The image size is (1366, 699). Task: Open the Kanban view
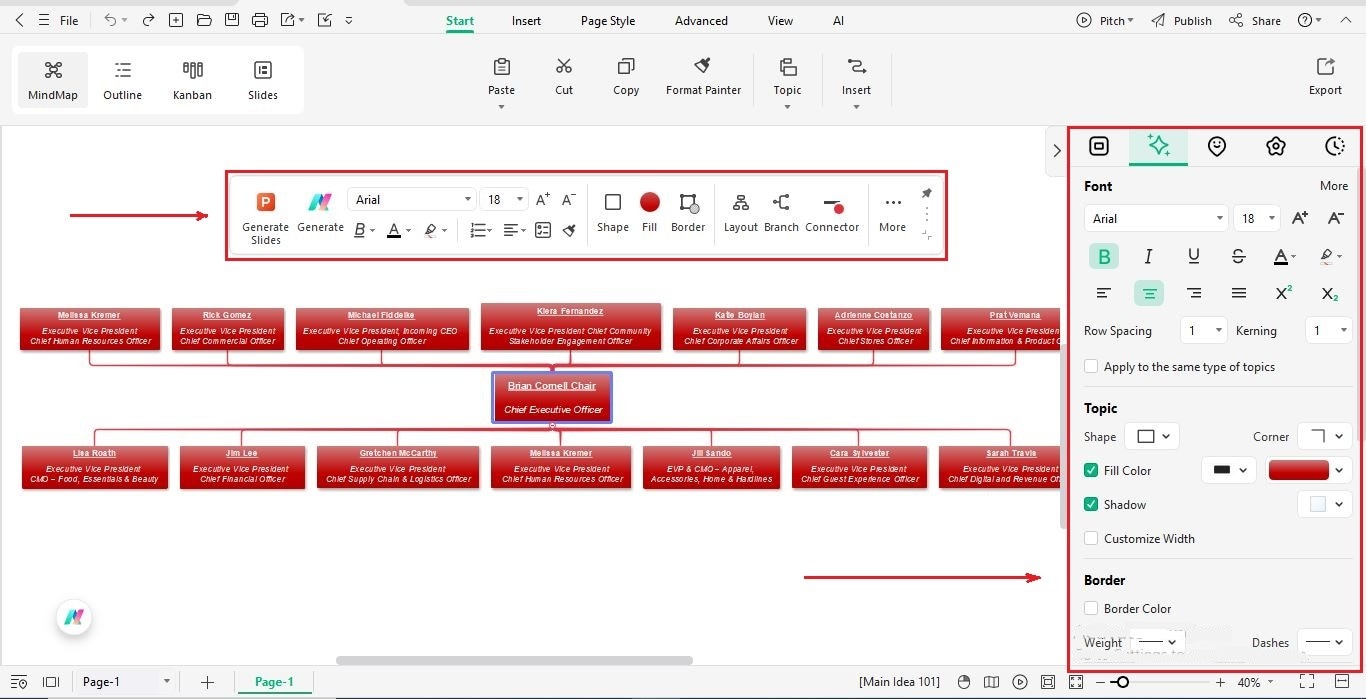tap(192, 80)
